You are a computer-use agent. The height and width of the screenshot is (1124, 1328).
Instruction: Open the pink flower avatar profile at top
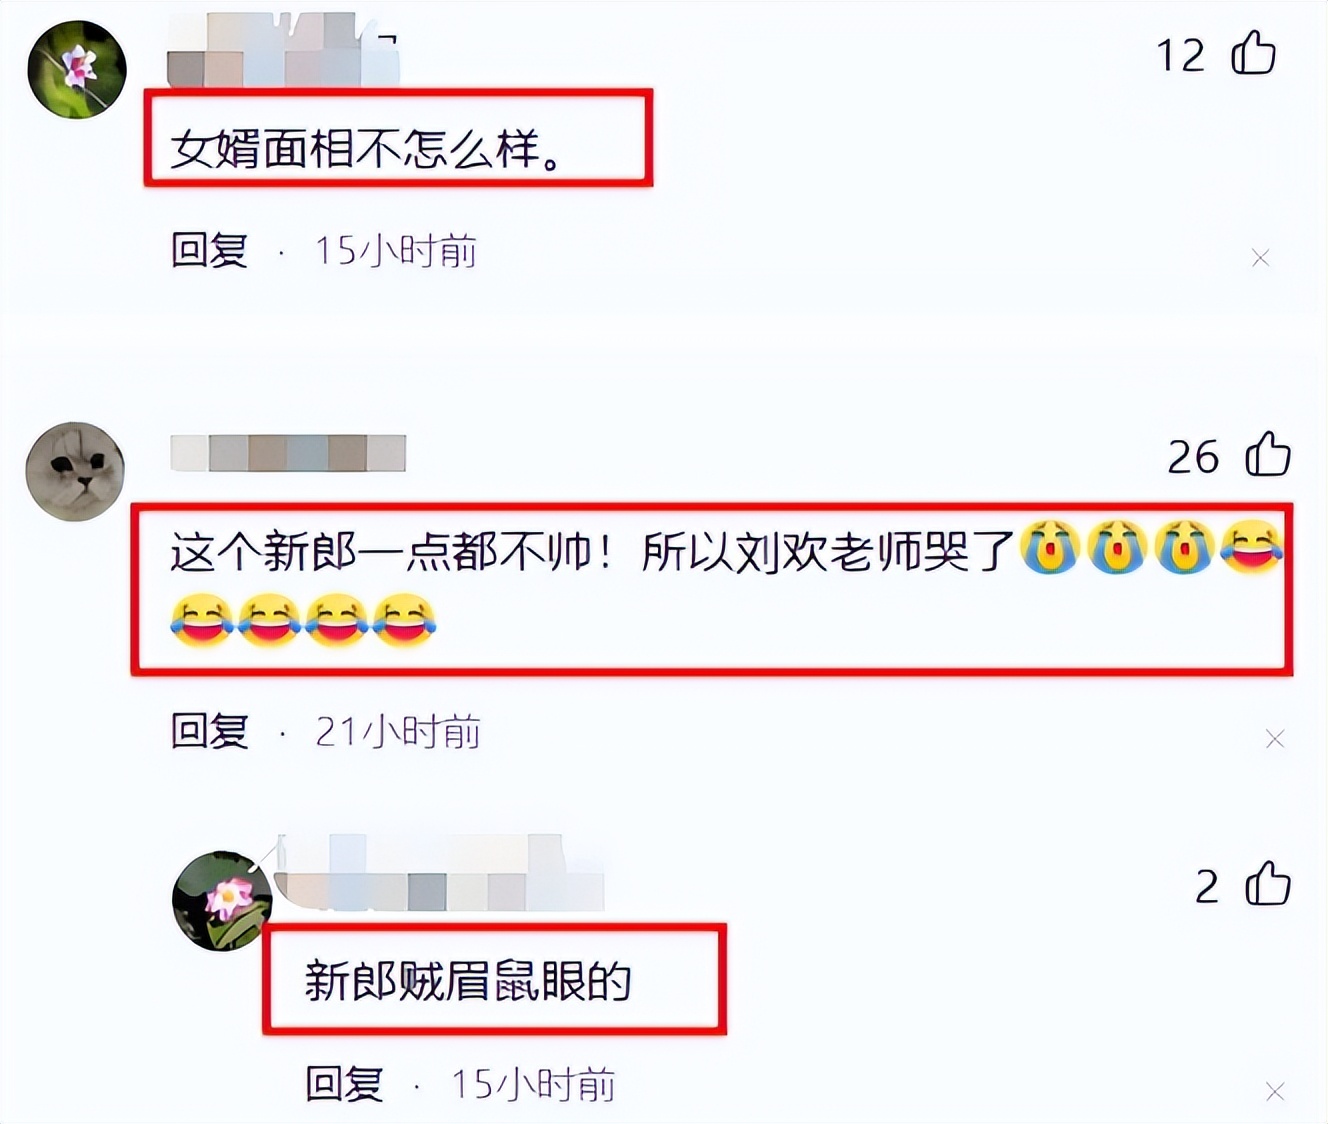click(77, 68)
